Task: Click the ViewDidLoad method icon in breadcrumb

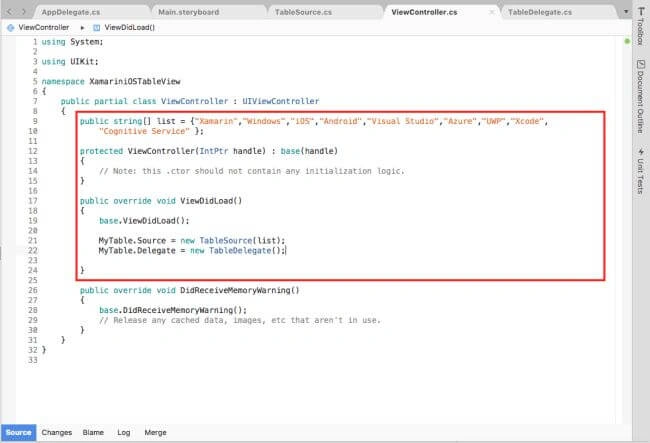Action: [97, 28]
